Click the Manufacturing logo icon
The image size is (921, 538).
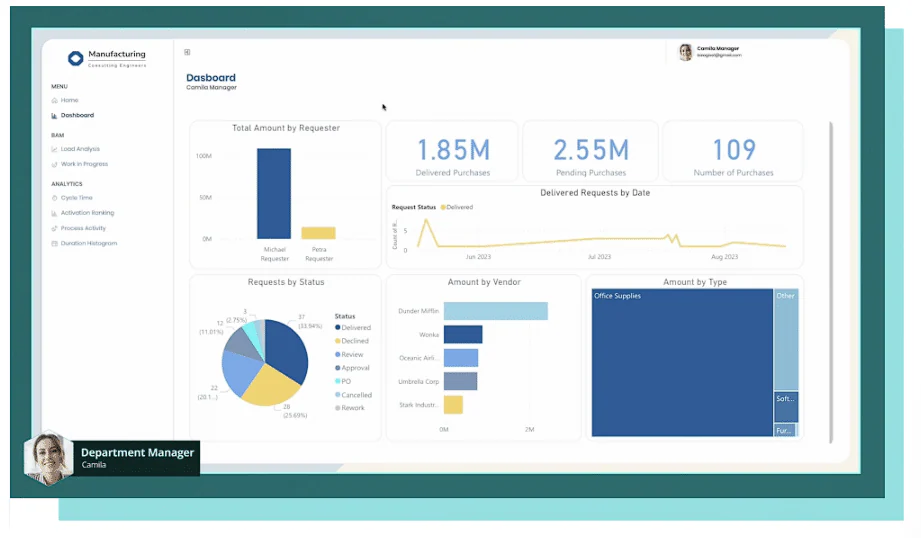75,58
